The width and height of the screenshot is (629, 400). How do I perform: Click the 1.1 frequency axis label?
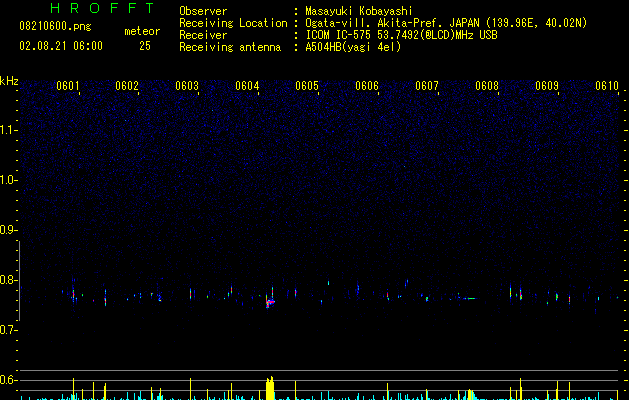[x=8, y=130]
